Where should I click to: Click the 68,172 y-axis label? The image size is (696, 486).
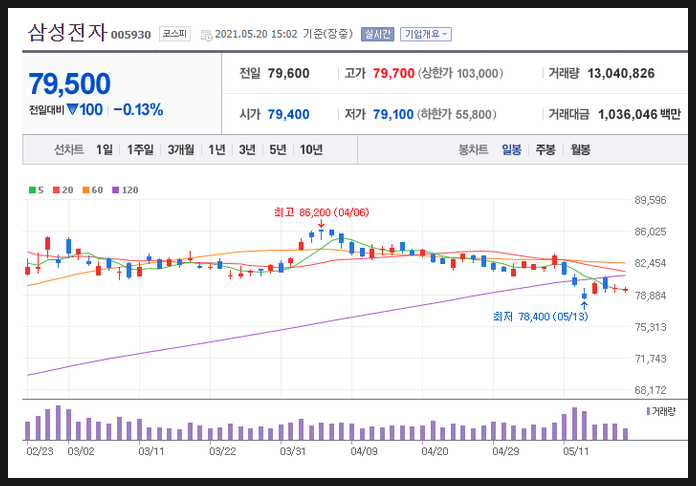650,390
